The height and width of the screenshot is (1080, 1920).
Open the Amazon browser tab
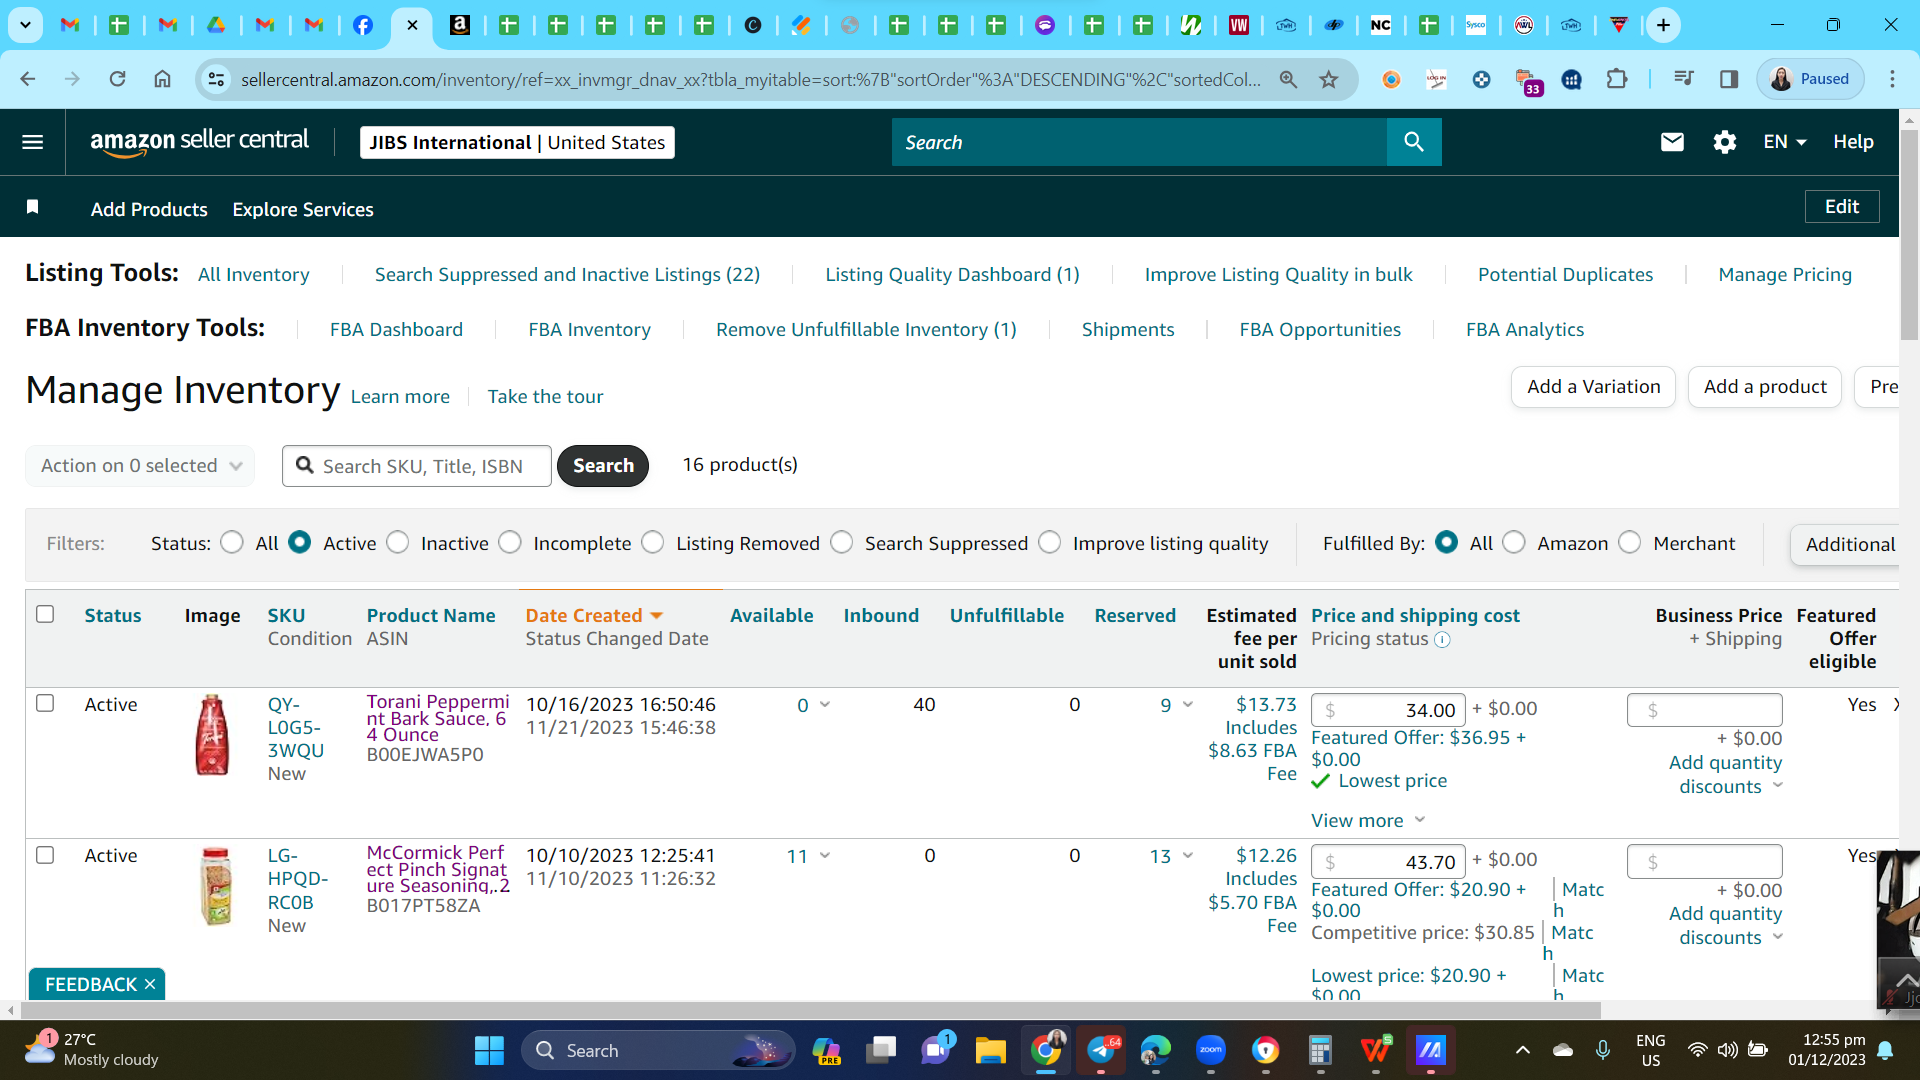click(460, 26)
